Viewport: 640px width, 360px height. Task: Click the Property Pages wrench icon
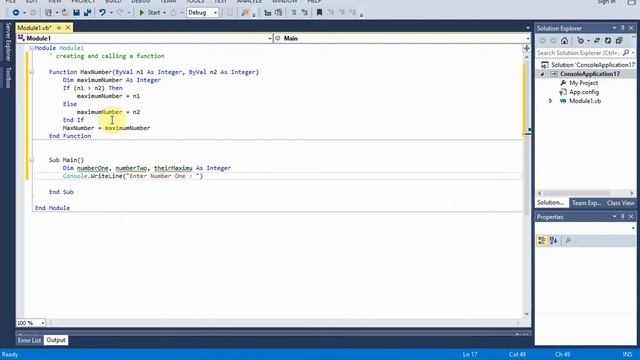568,240
